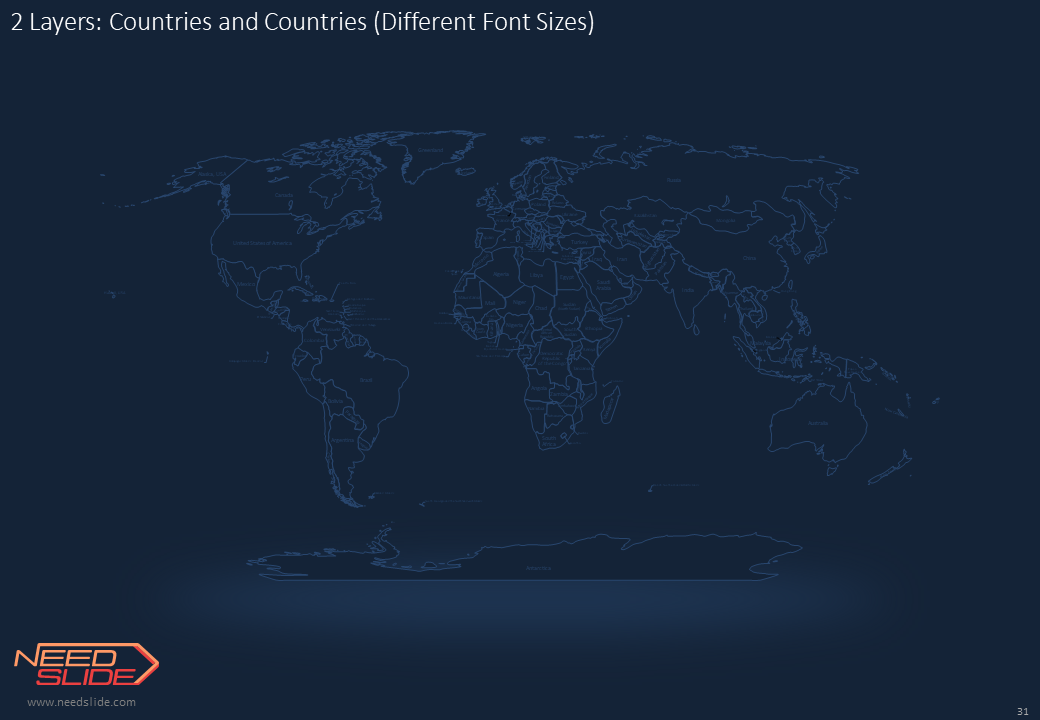This screenshot has height=720, width=1040.
Task: Click the Antarctica label on the map
Action: [x=538, y=569]
